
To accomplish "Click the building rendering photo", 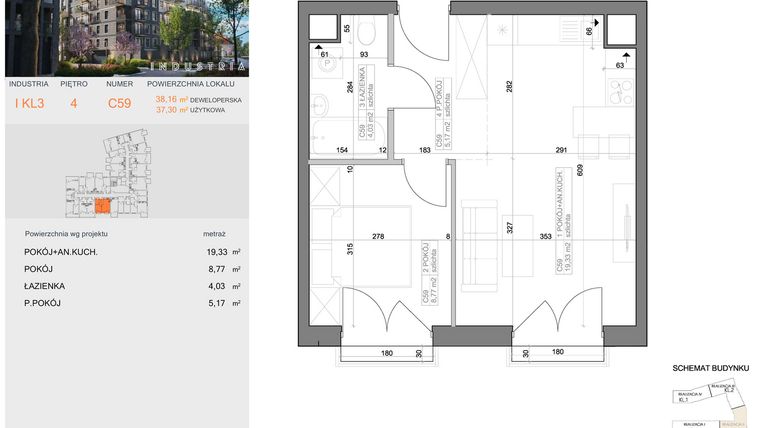I will 123,37.
